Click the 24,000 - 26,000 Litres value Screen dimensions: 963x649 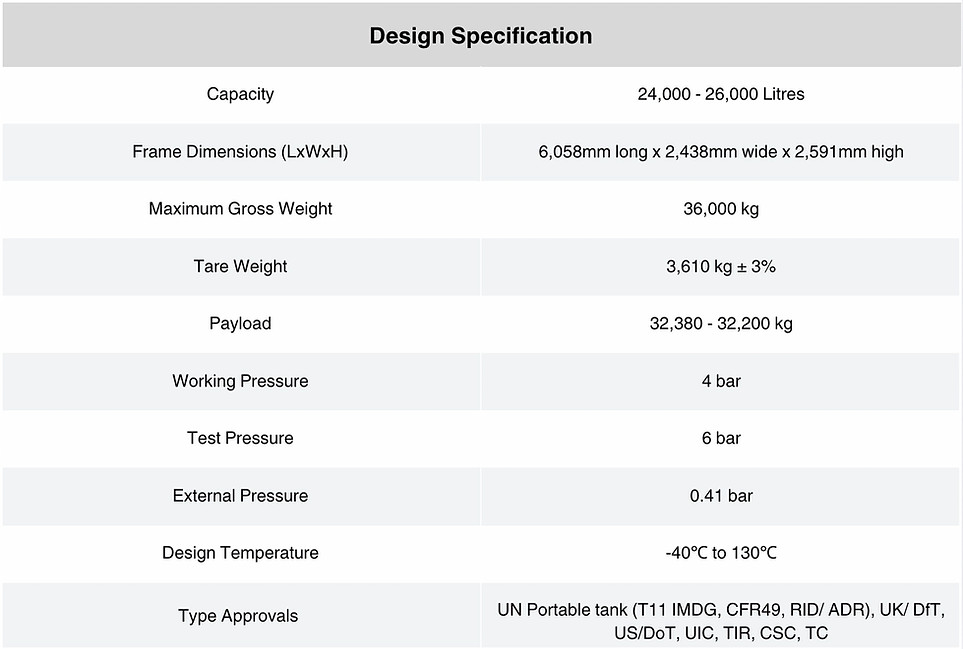coord(721,94)
